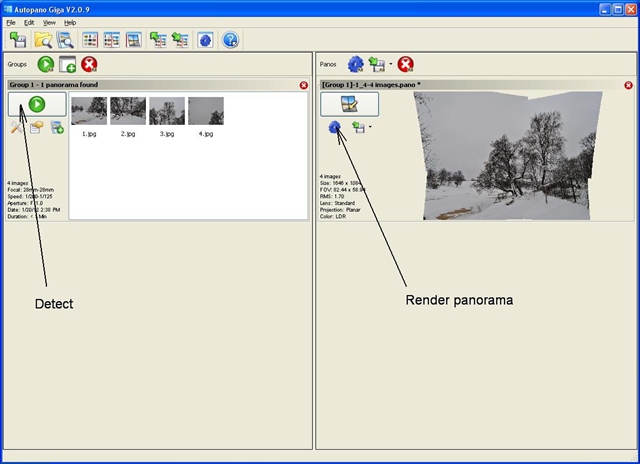Add a new group with the plus icon
640x464 pixels.
click(67, 64)
